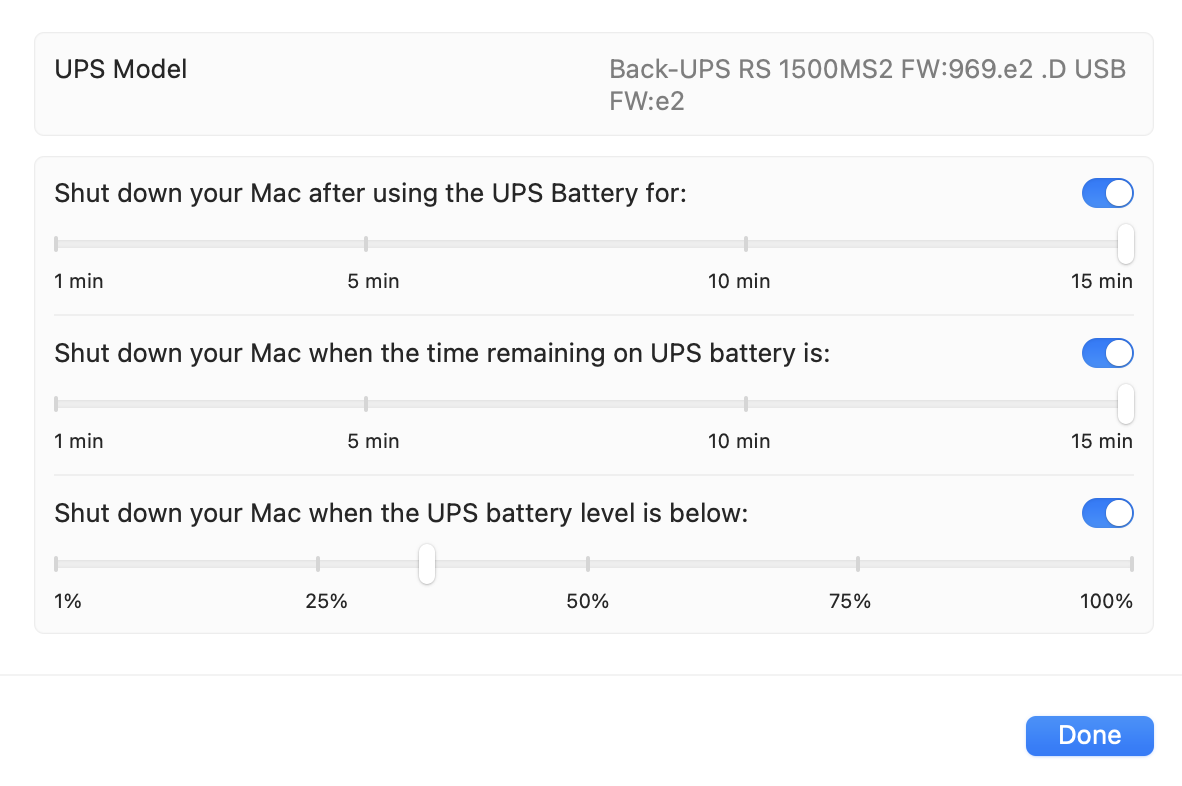Set battery usage time slider to 5 min tick
1182x786 pixels.
point(366,243)
